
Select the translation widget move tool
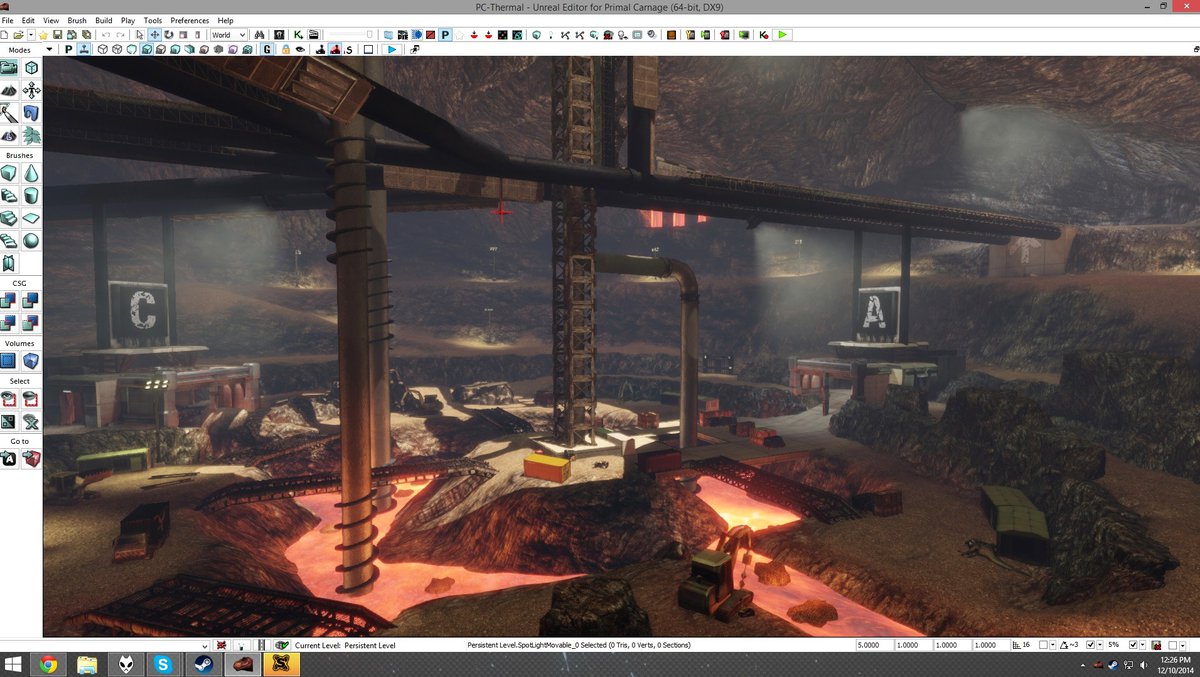pyautogui.click(x=155, y=35)
